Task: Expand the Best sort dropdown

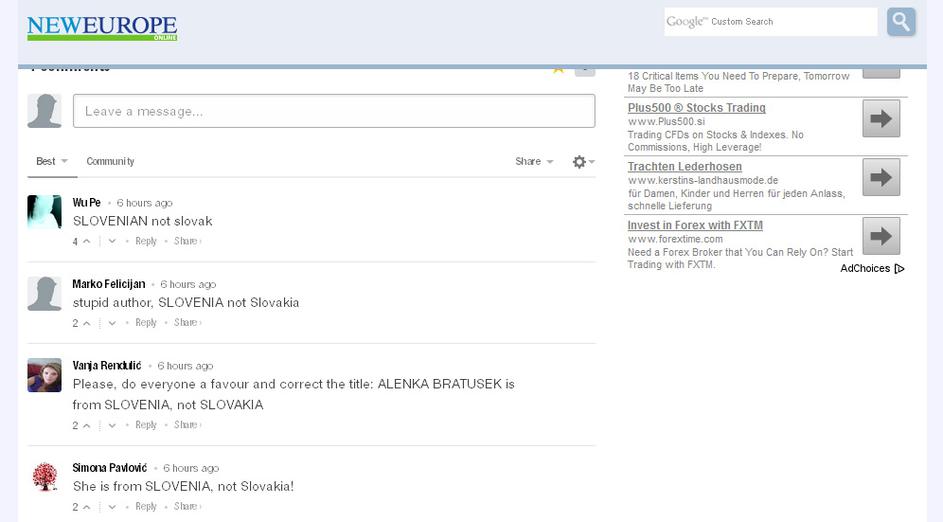Action: click(x=52, y=162)
